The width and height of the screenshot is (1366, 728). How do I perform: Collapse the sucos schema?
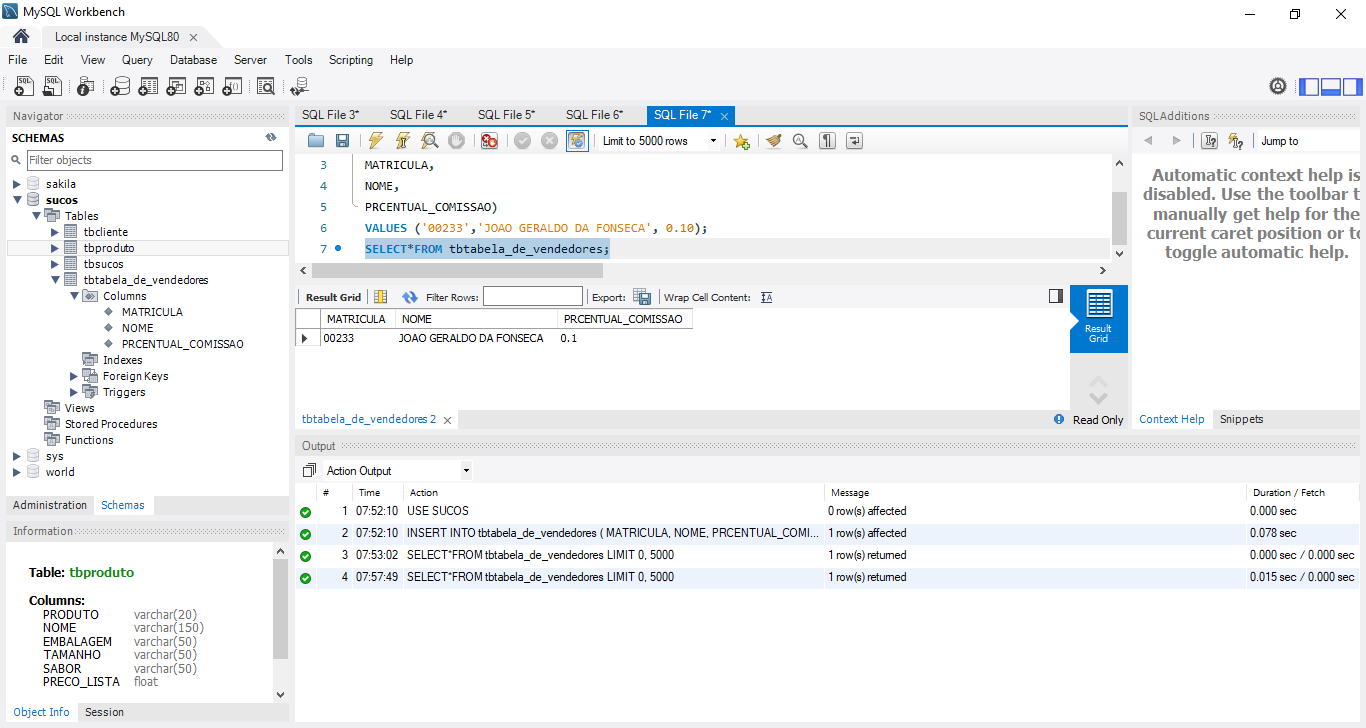pos(16,200)
